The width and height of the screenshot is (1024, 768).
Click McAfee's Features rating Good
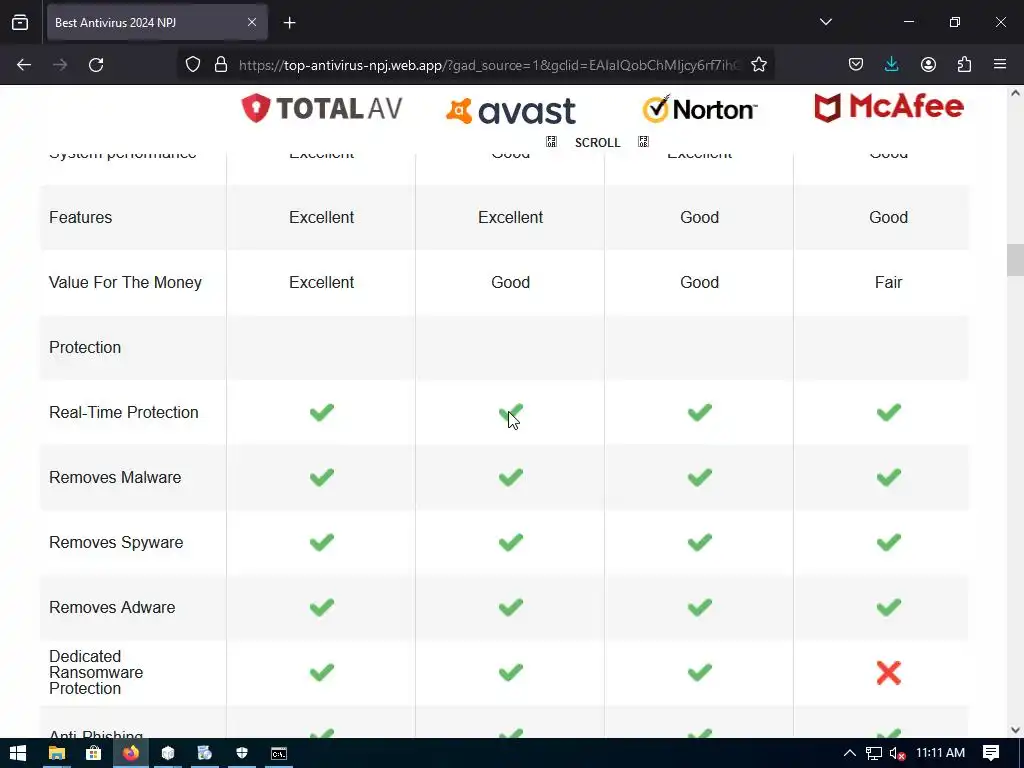tap(888, 217)
